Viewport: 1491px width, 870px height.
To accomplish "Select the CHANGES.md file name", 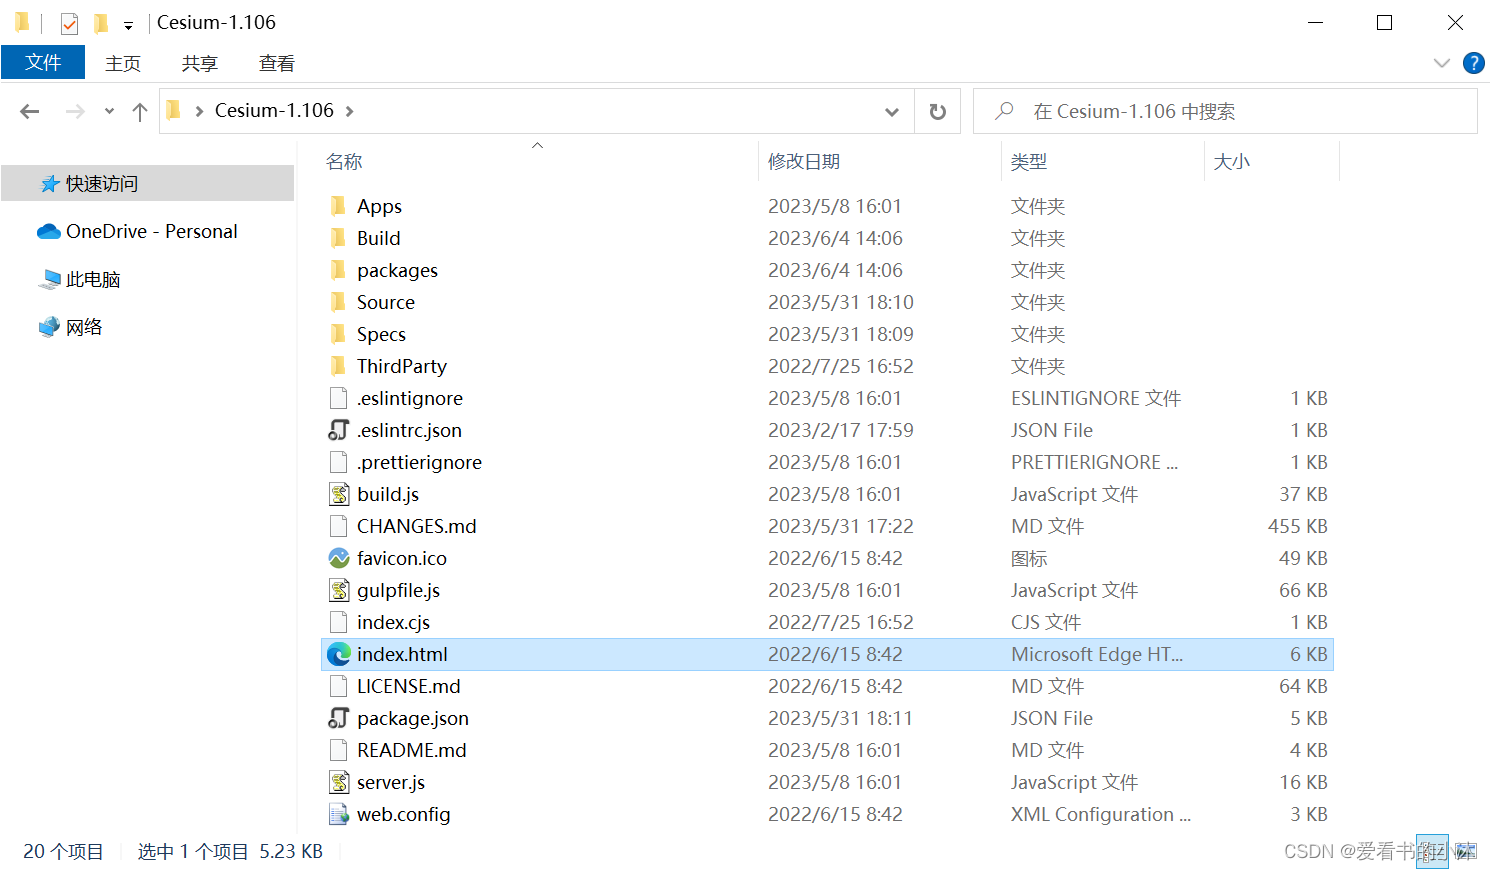I will [x=416, y=526].
